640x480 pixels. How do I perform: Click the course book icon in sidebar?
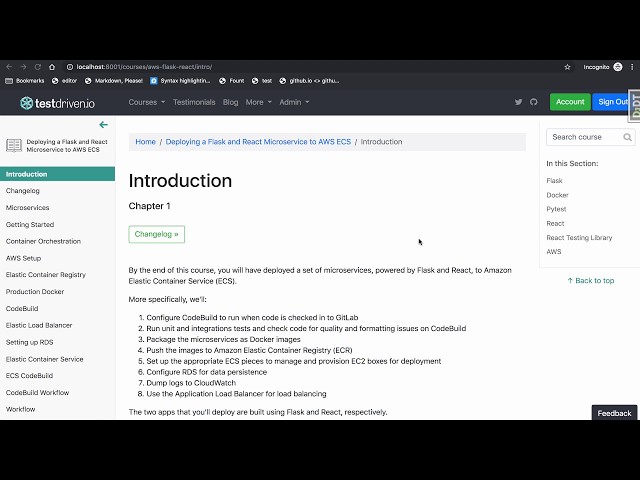point(14,145)
